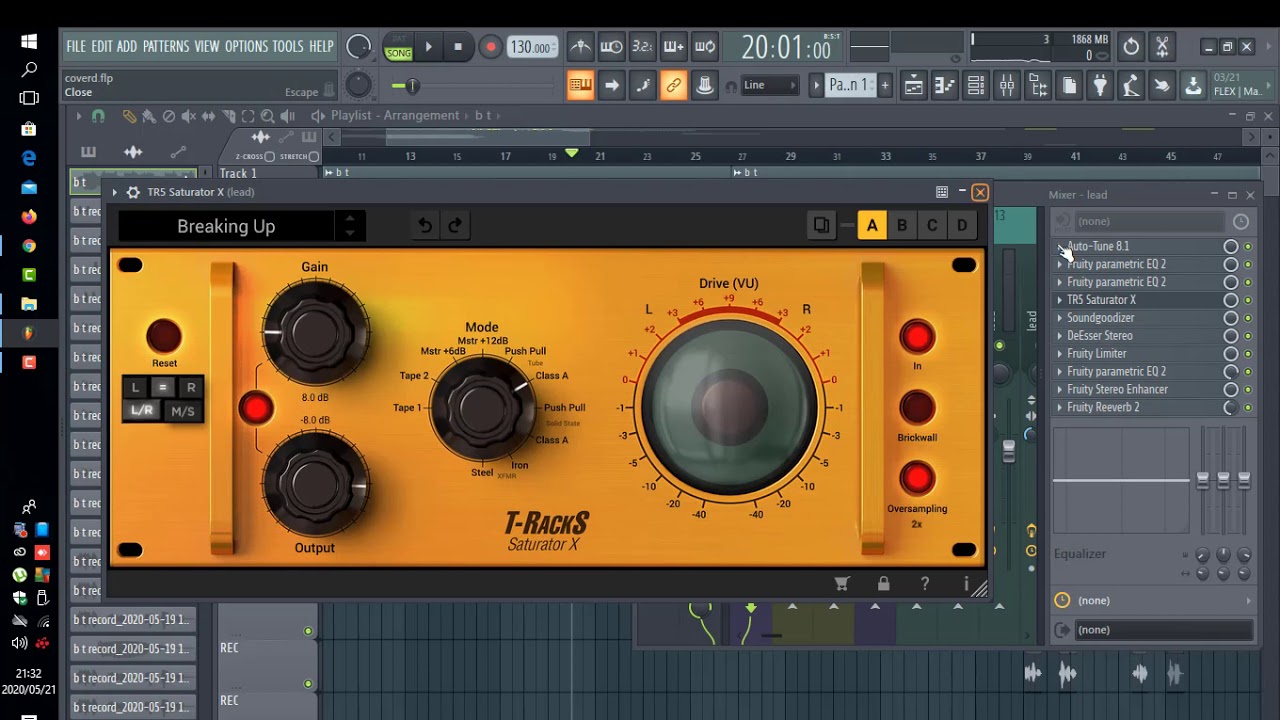
Task: Click the tempo tapper icon
Action: point(1131,86)
